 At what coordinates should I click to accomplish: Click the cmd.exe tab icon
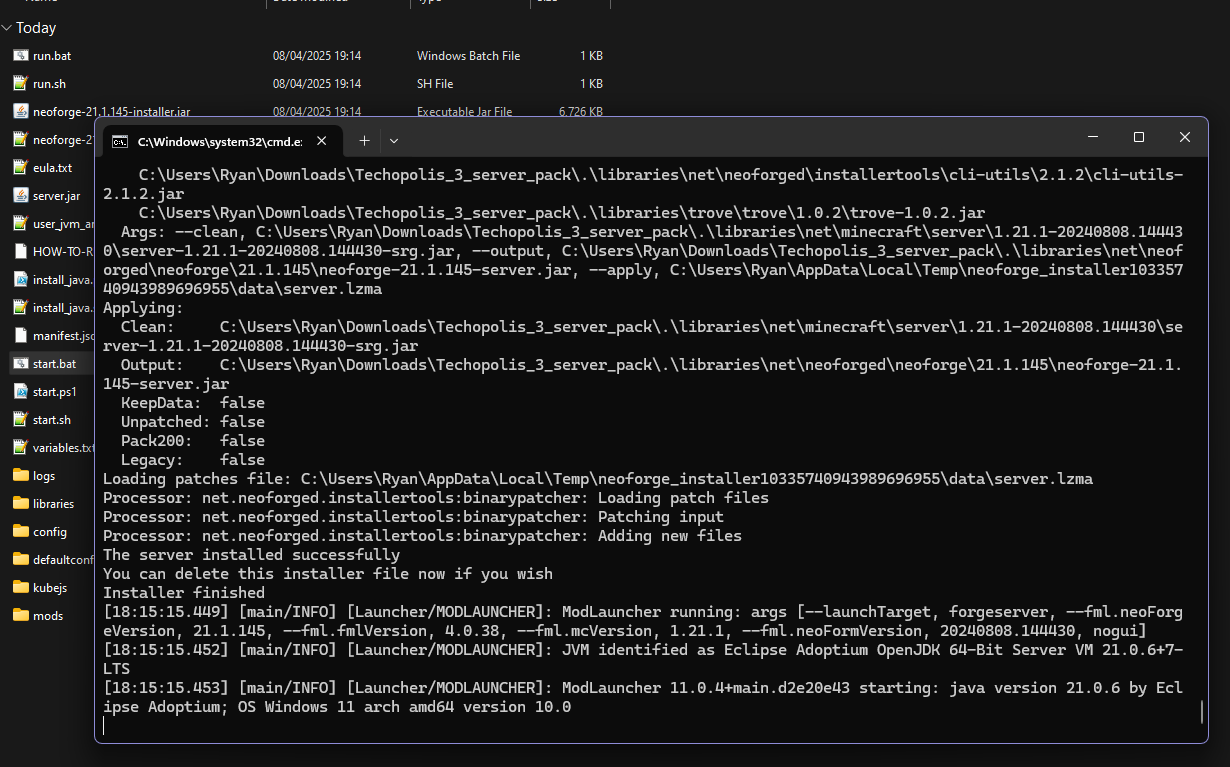pos(119,141)
